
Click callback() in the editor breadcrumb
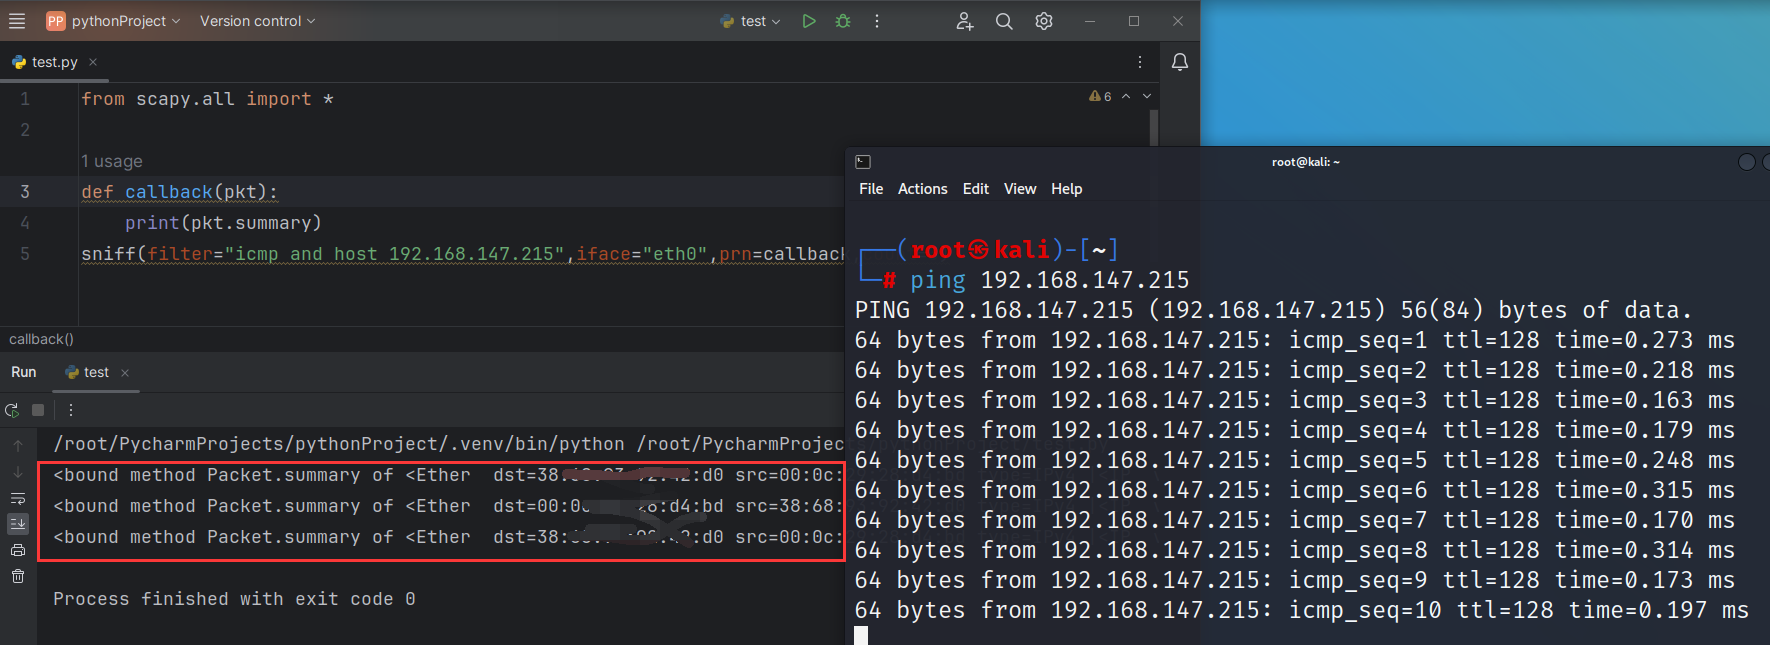coord(41,339)
